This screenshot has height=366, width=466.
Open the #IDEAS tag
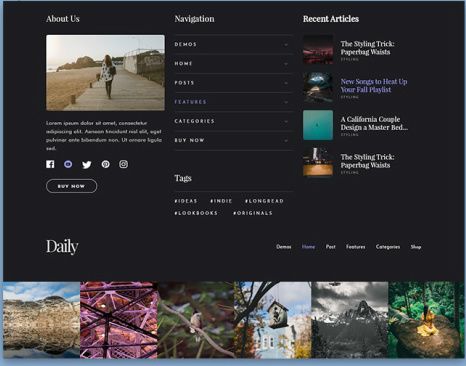tap(186, 201)
